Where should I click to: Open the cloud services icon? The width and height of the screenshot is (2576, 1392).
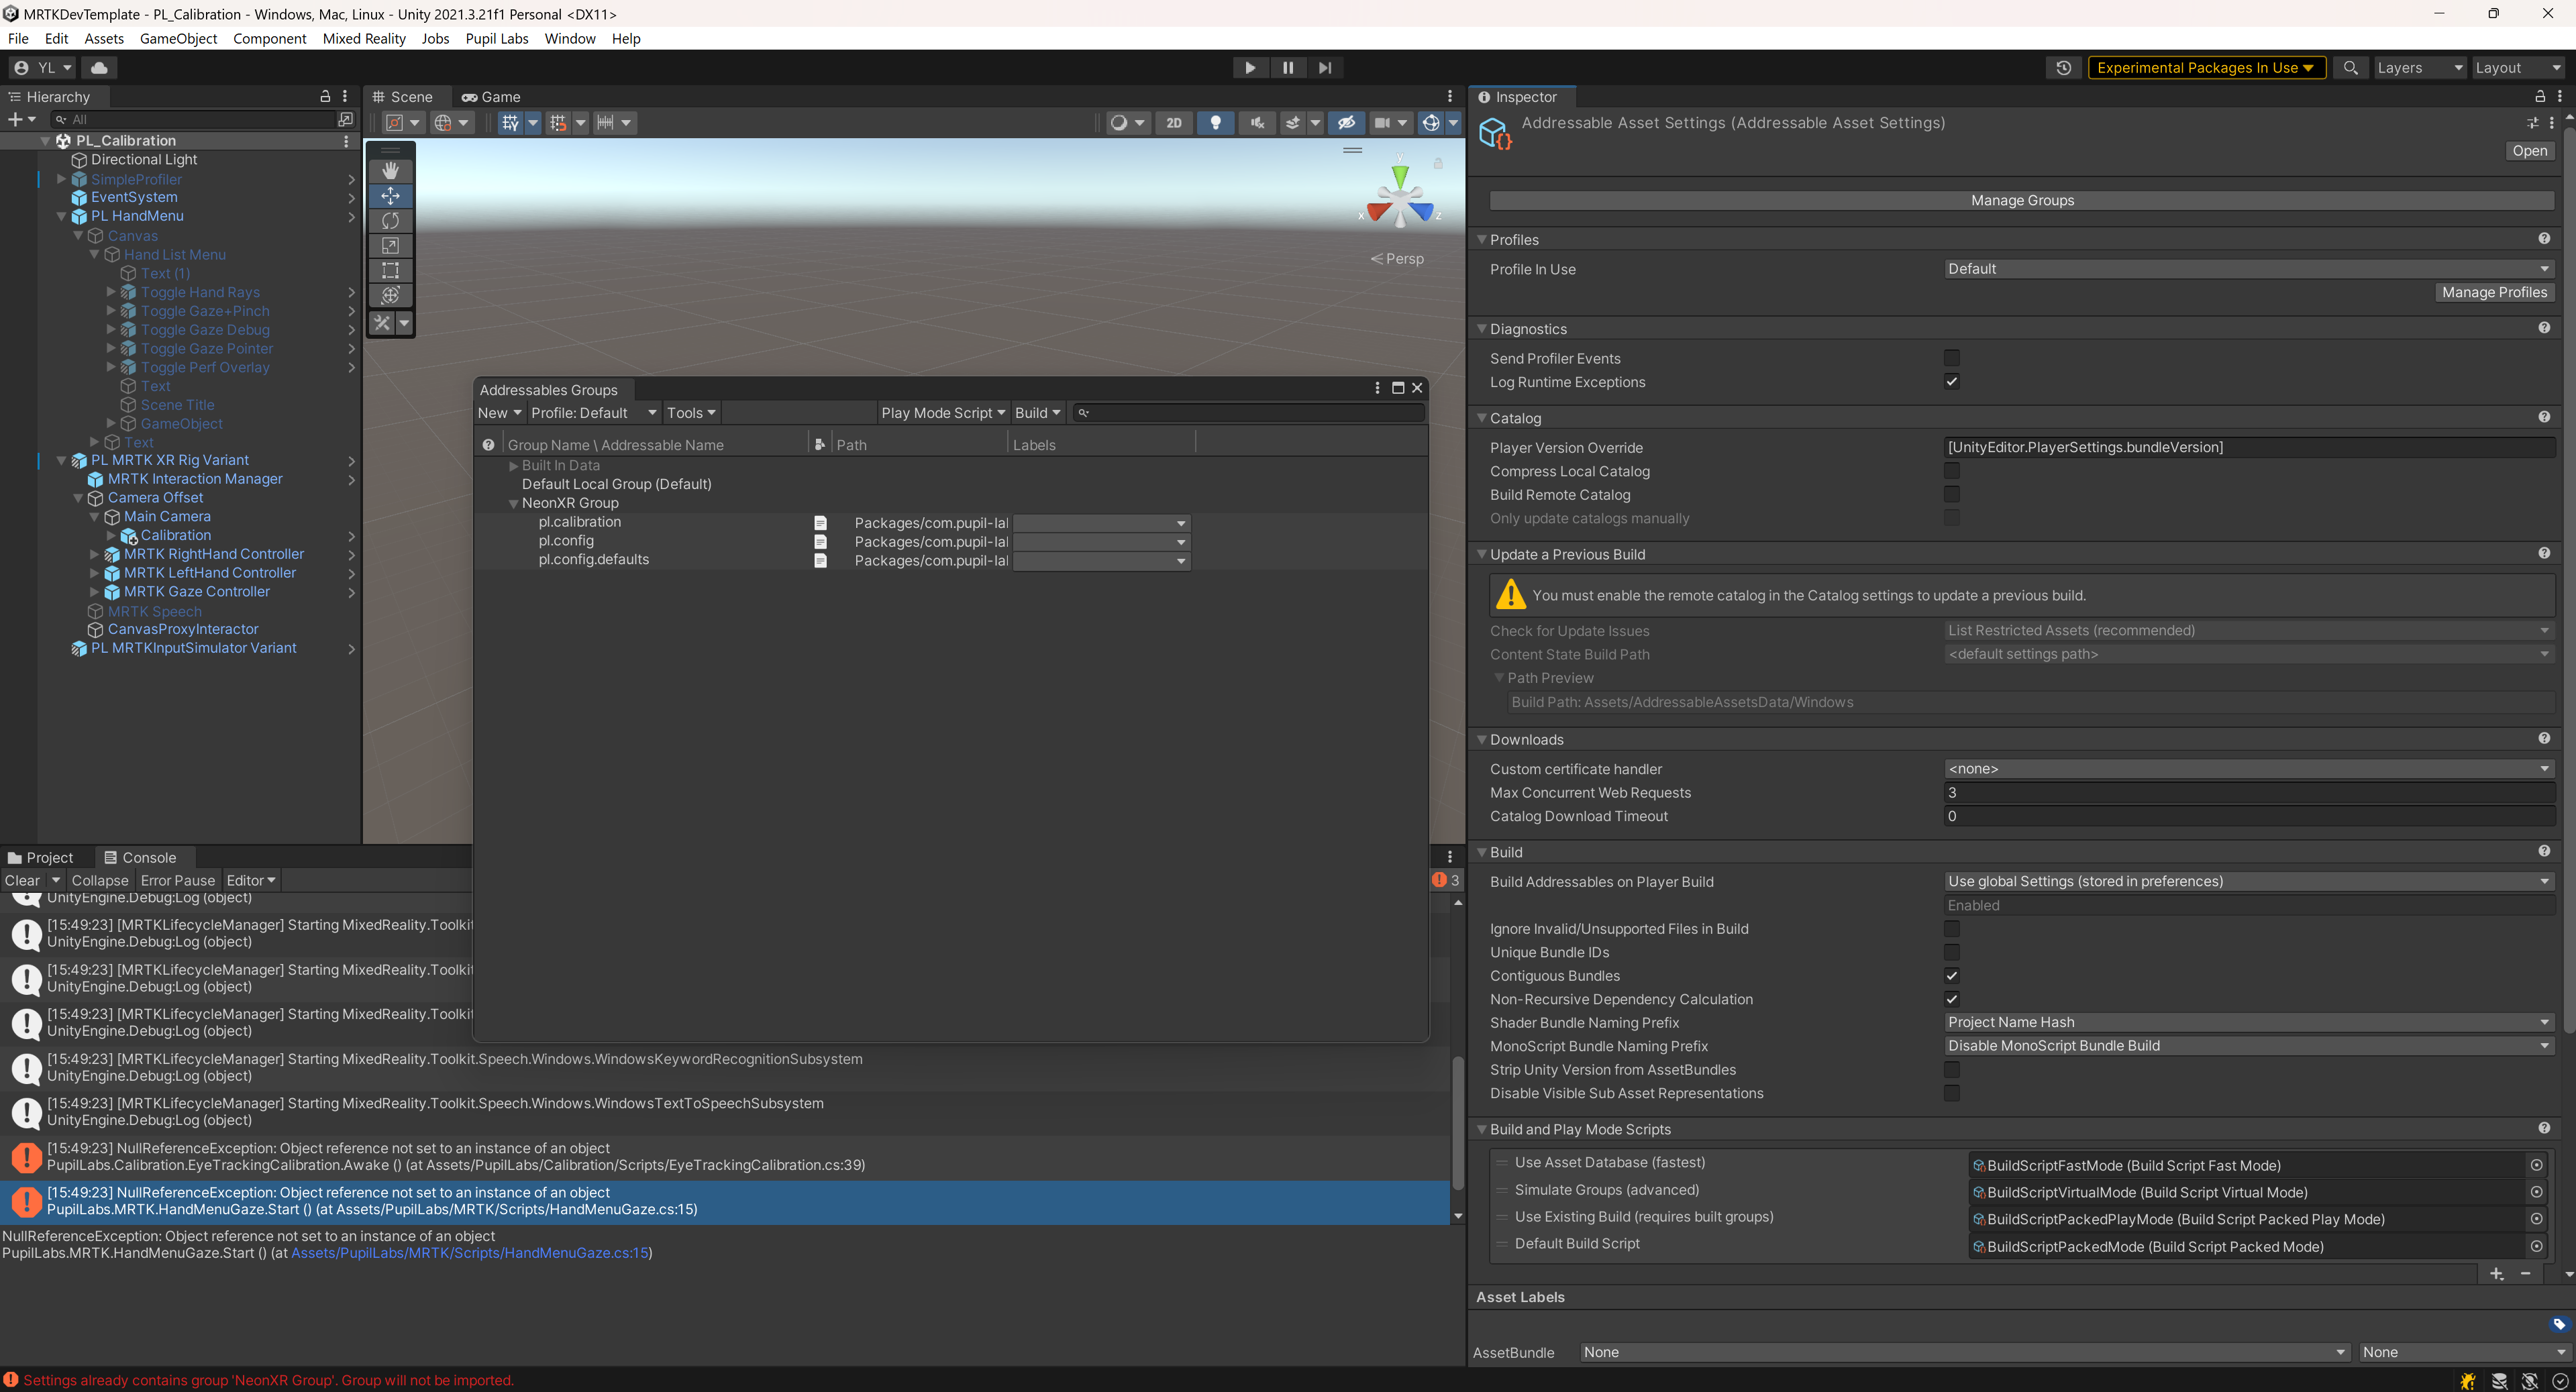coord(98,67)
